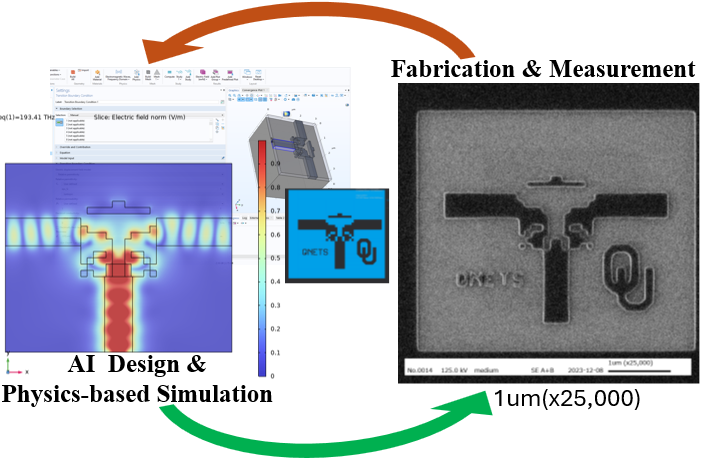Click the electric field slice plot
The image size is (703, 460).
(x=118, y=258)
